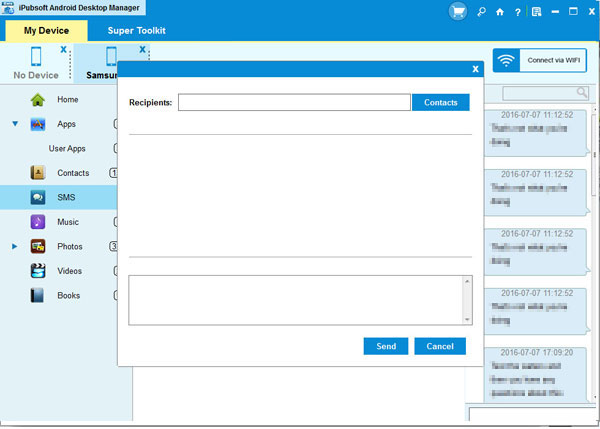
Task: Click the Recipients input field
Action: pos(294,102)
